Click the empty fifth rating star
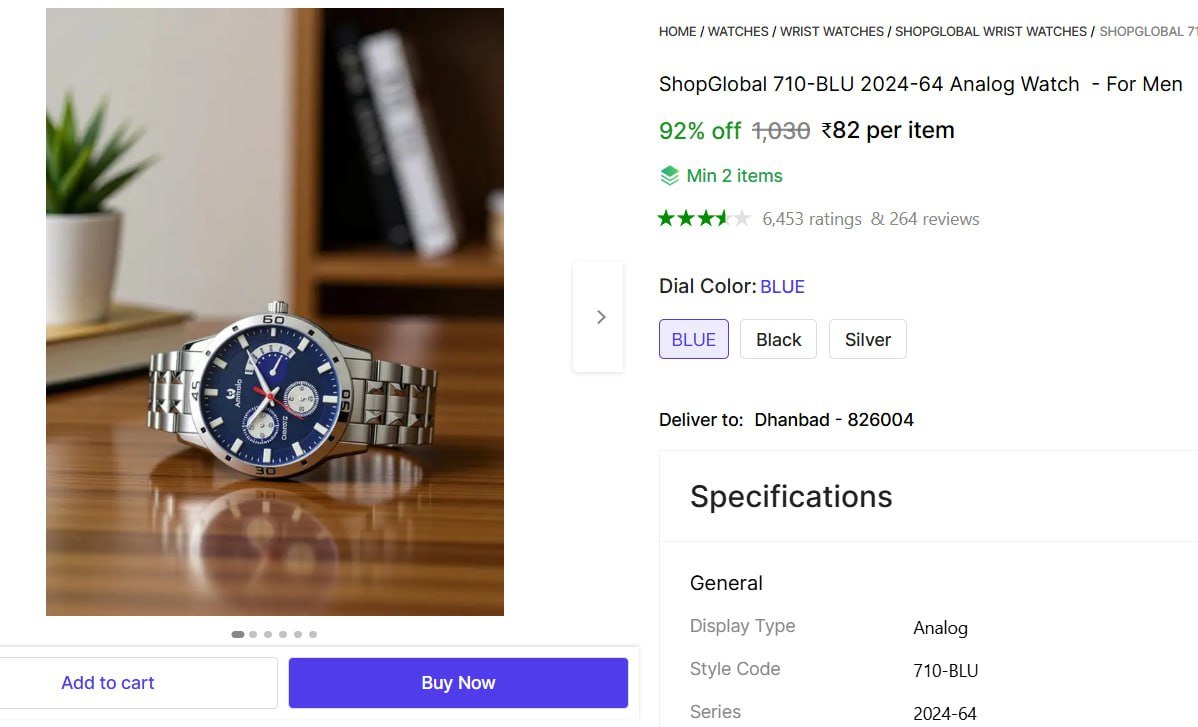1198x727 pixels. 742,217
